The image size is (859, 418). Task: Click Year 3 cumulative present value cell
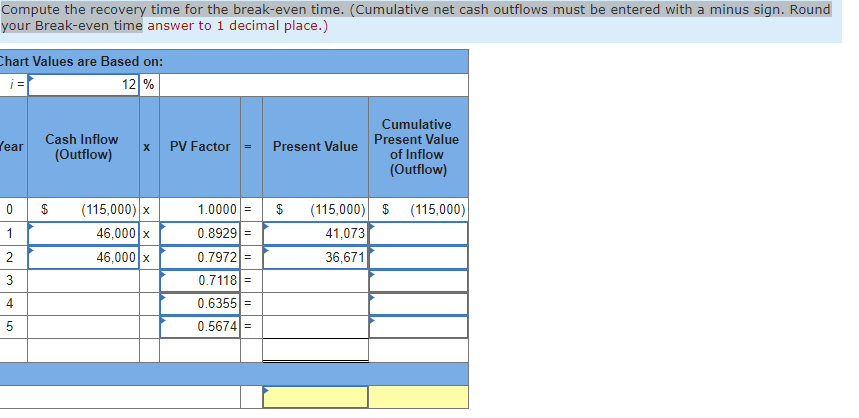(419, 280)
